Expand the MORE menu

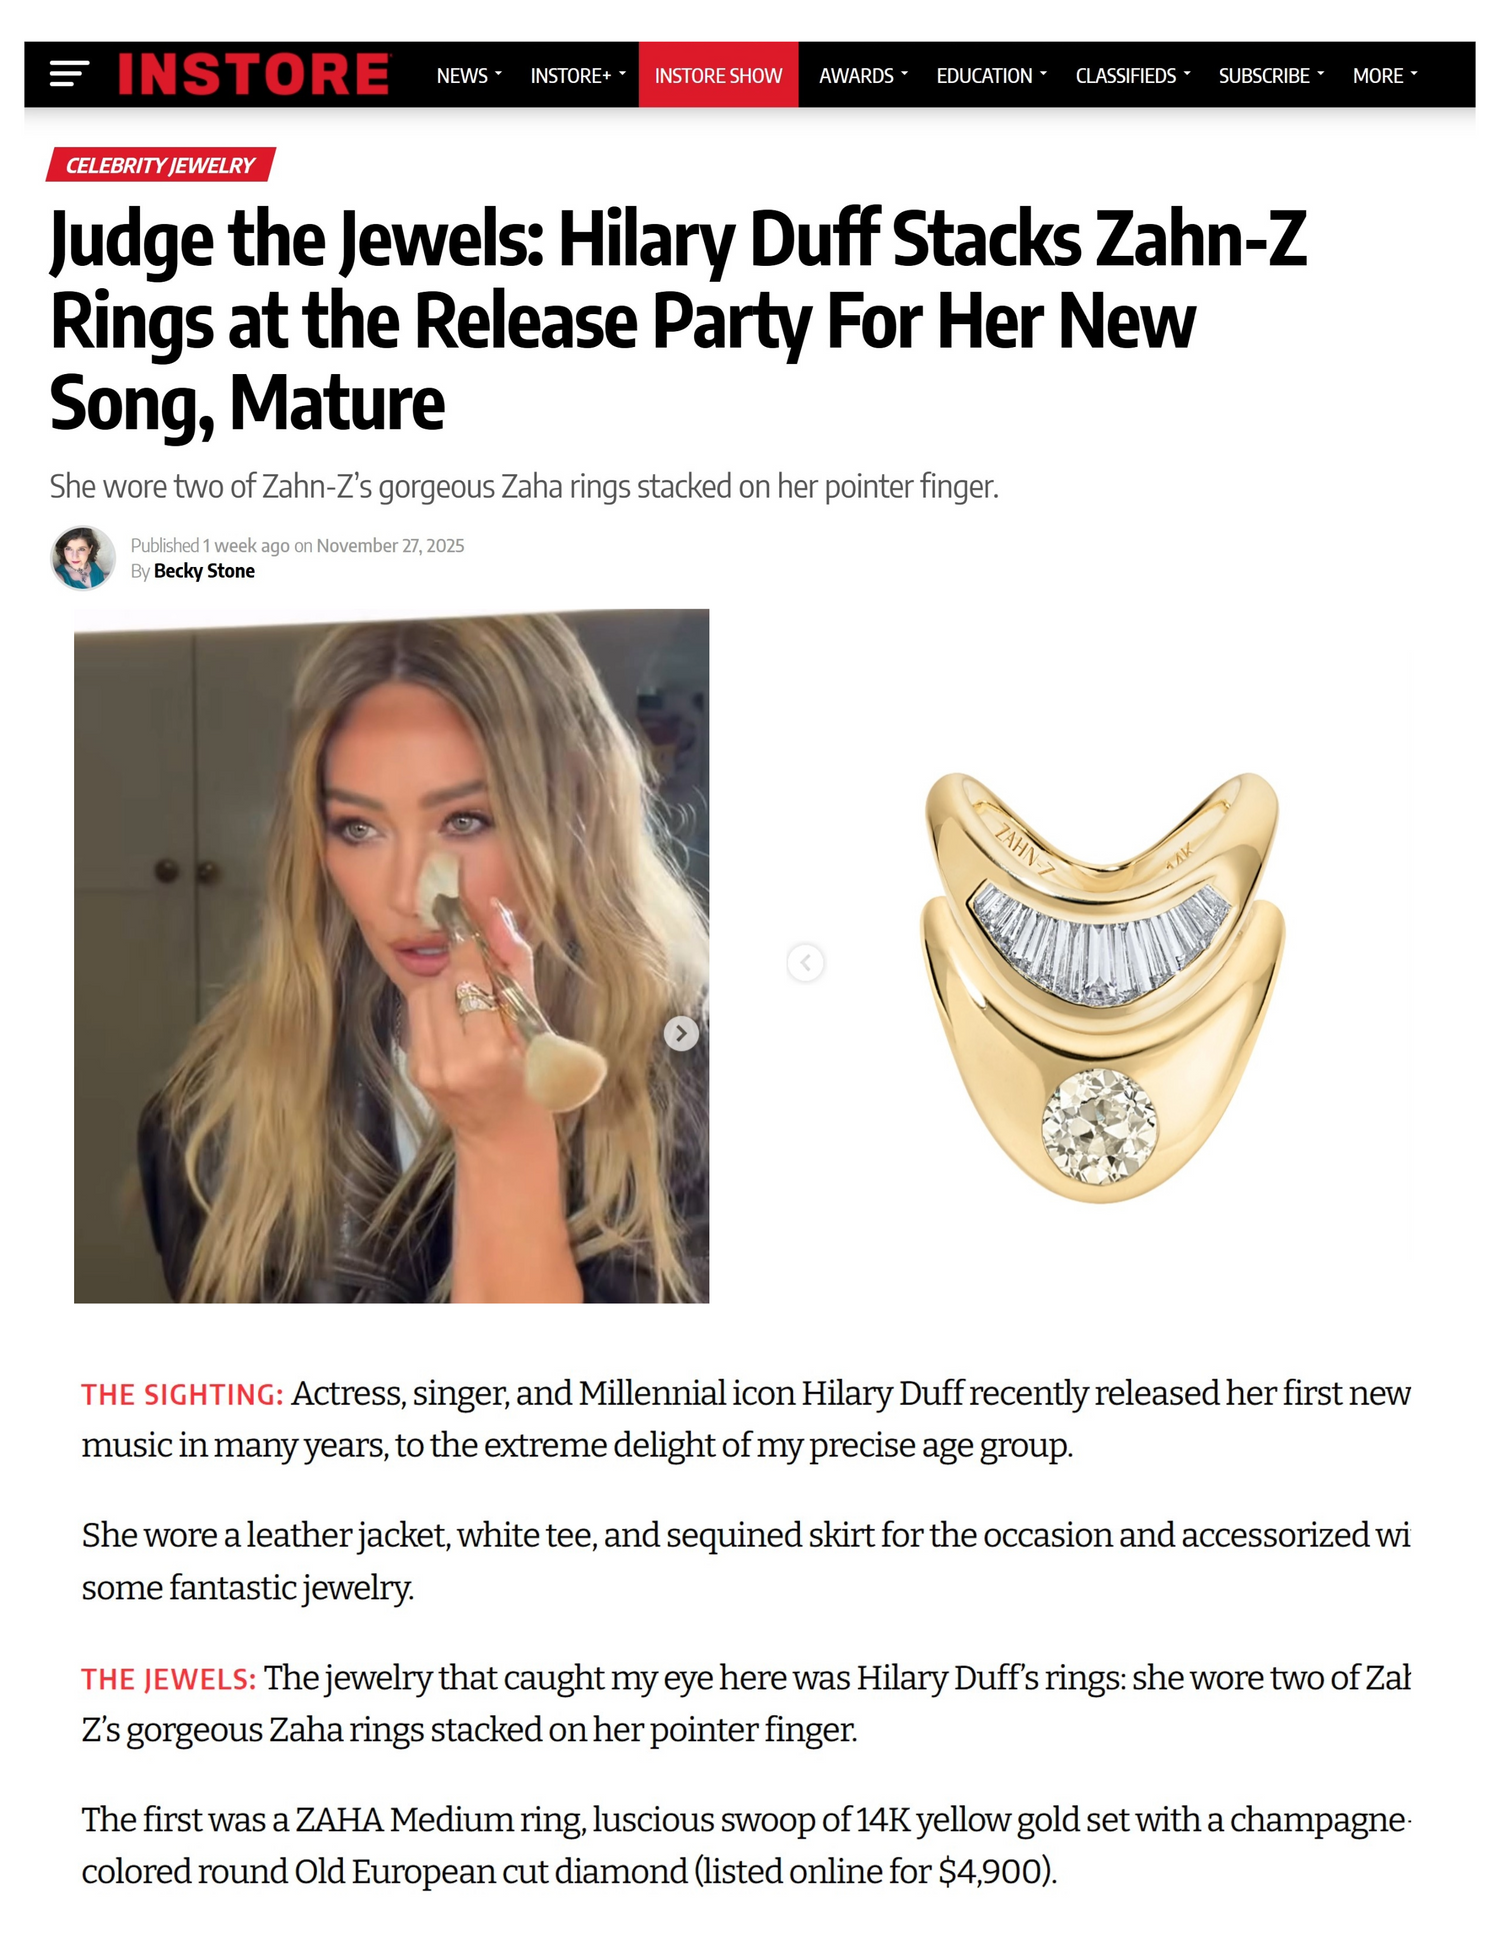pyautogui.click(x=1385, y=75)
